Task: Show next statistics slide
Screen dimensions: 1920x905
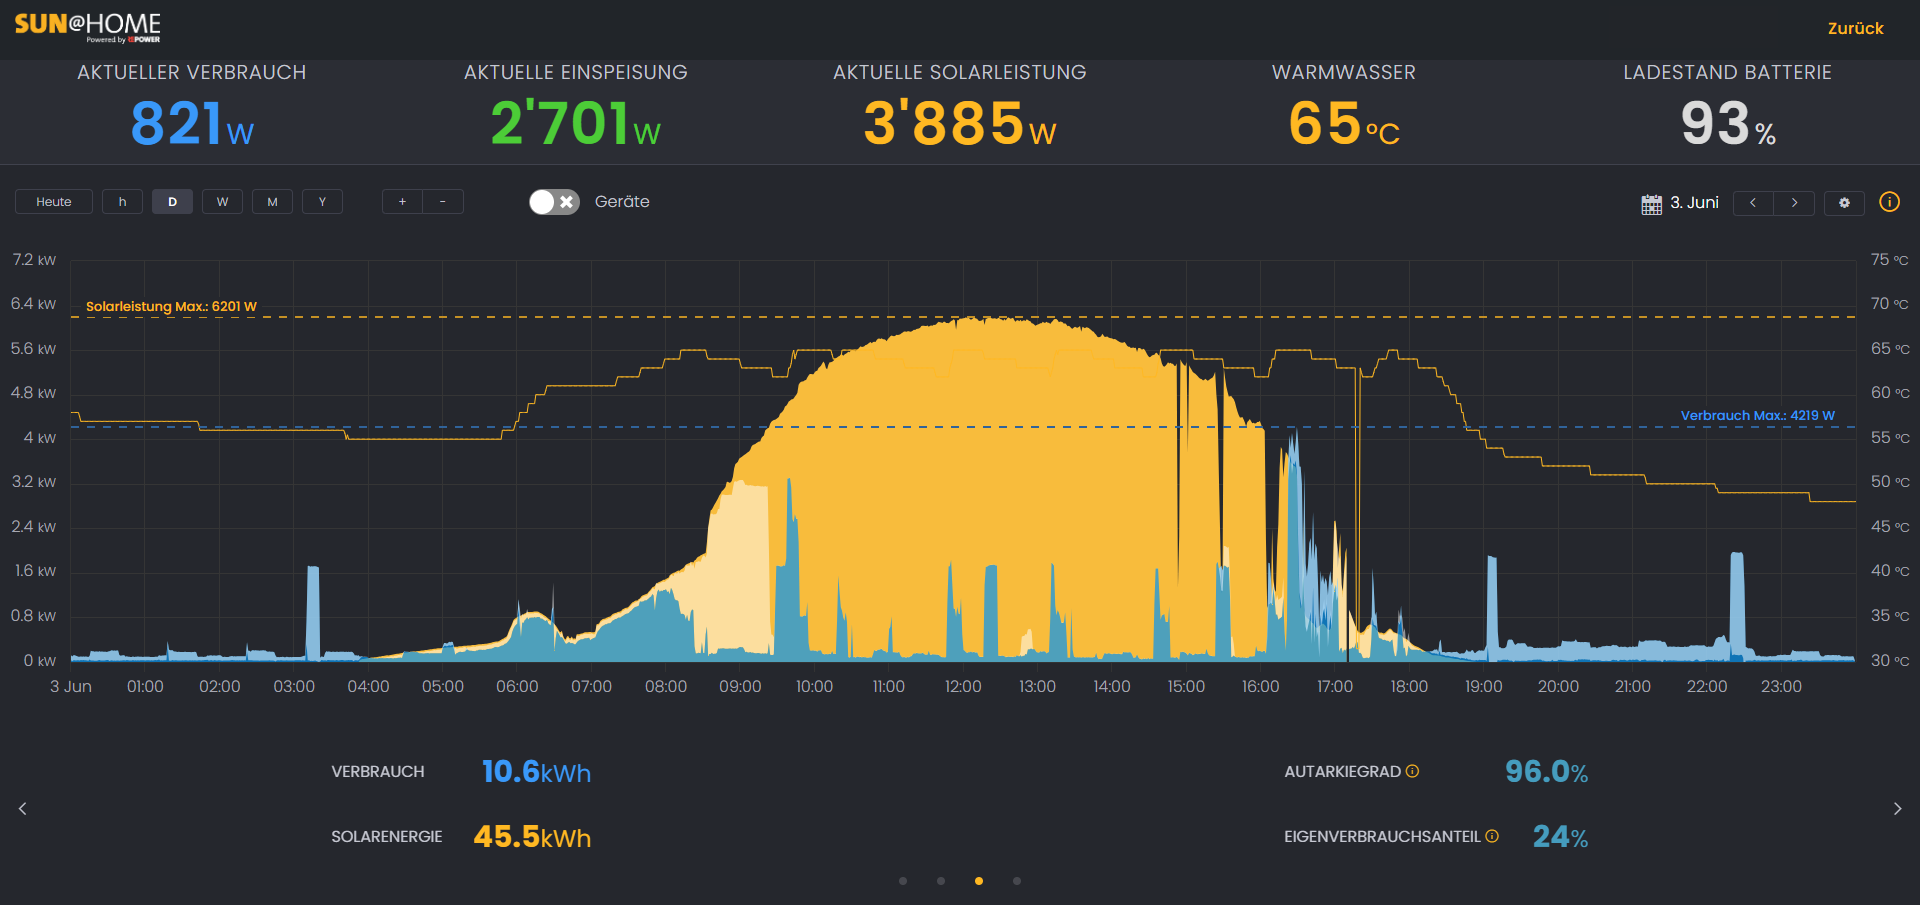Action: 1897,809
